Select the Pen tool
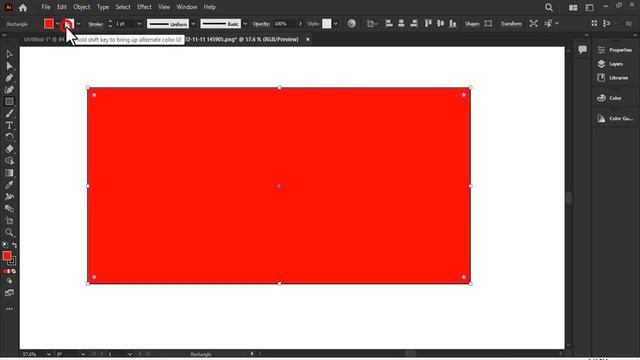The width and height of the screenshot is (640, 360). coord(9,78)
